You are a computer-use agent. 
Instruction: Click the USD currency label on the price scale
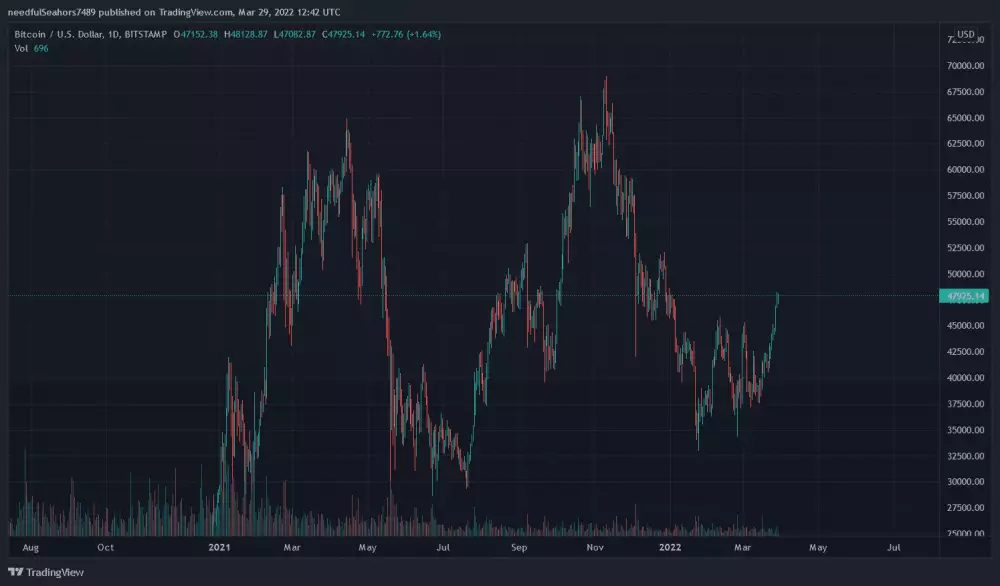[x=967, y=34]
